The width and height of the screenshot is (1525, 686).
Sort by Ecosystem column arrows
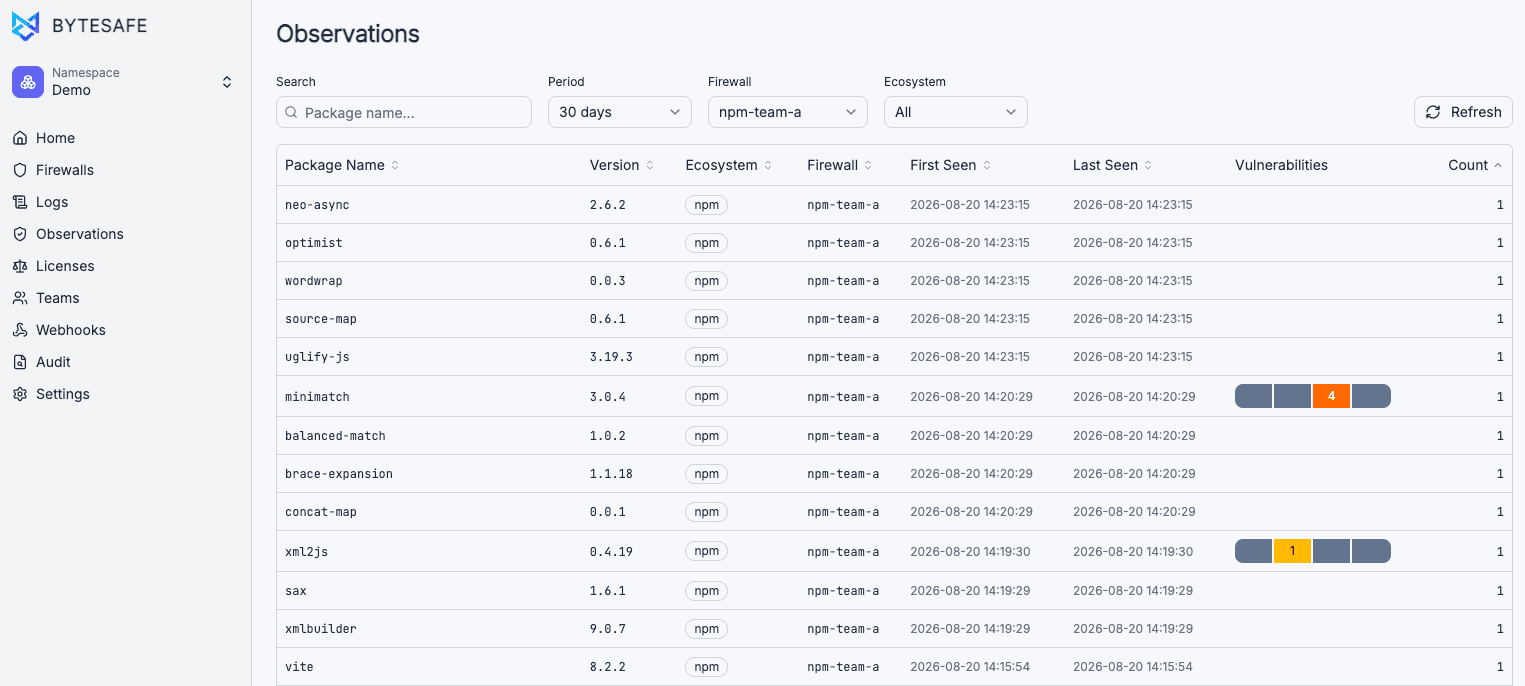(768, 165)
